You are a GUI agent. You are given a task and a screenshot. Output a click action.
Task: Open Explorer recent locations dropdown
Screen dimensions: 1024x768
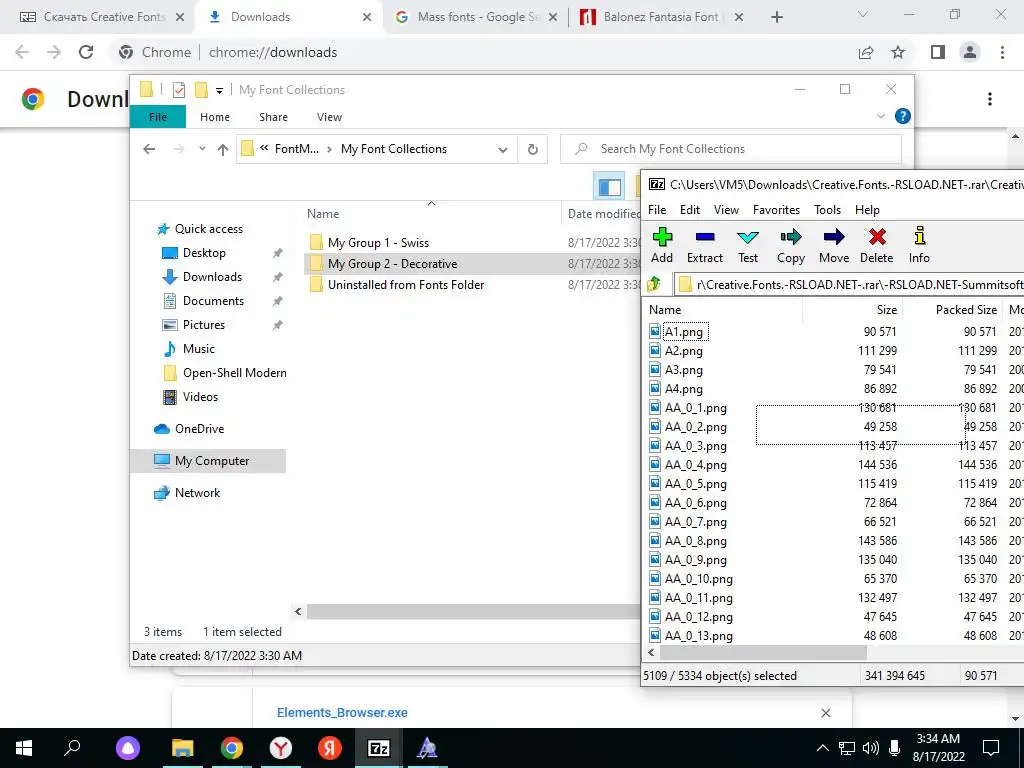202,150
